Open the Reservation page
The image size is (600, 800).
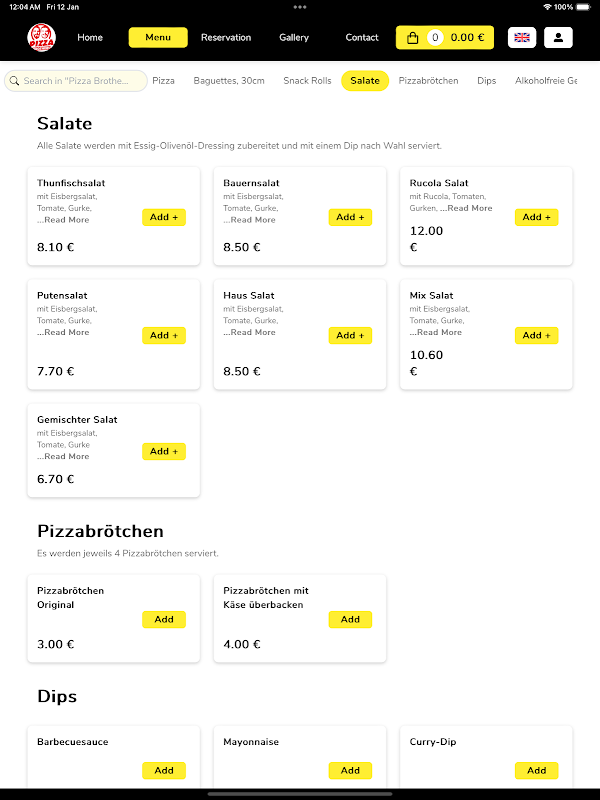[x=226, y=38]
